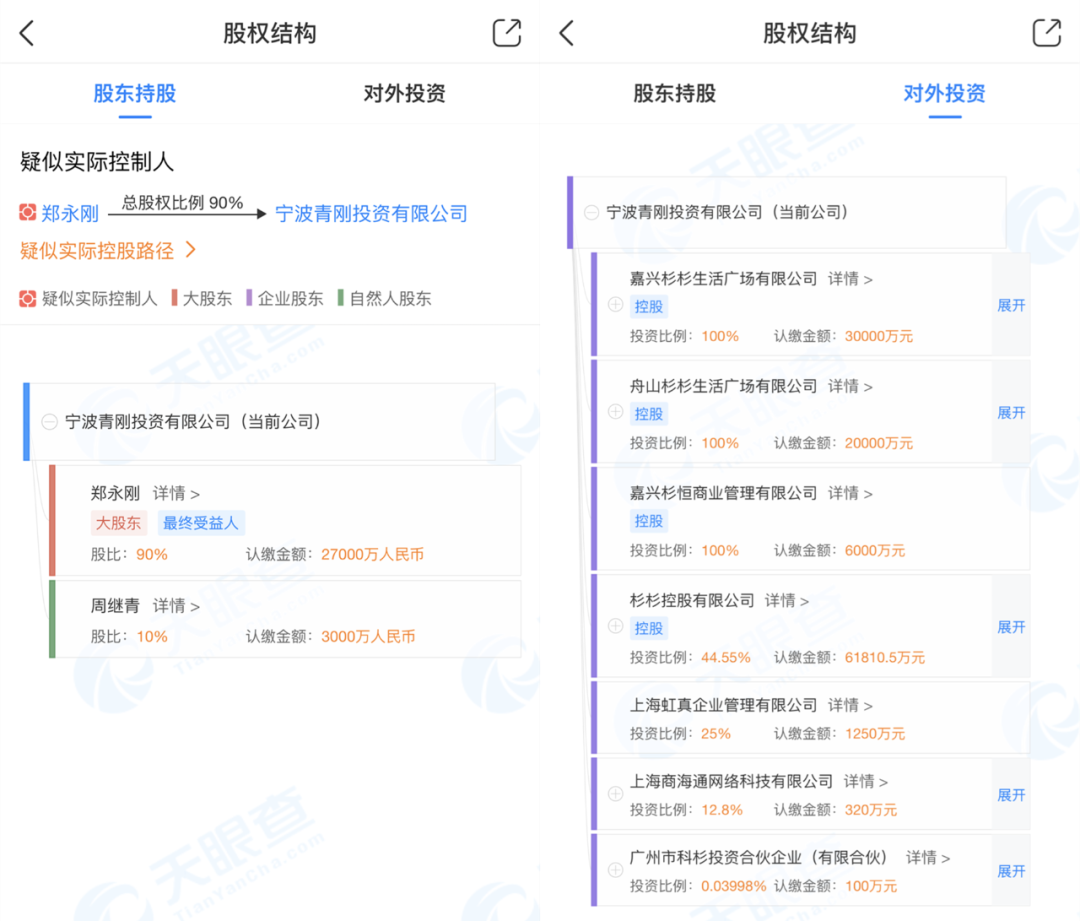The image size is (1080, 921).
Task: Expand 嘉兴杉杉生活广场有限公司 using 展开
Action: [x=1011, y=305]
